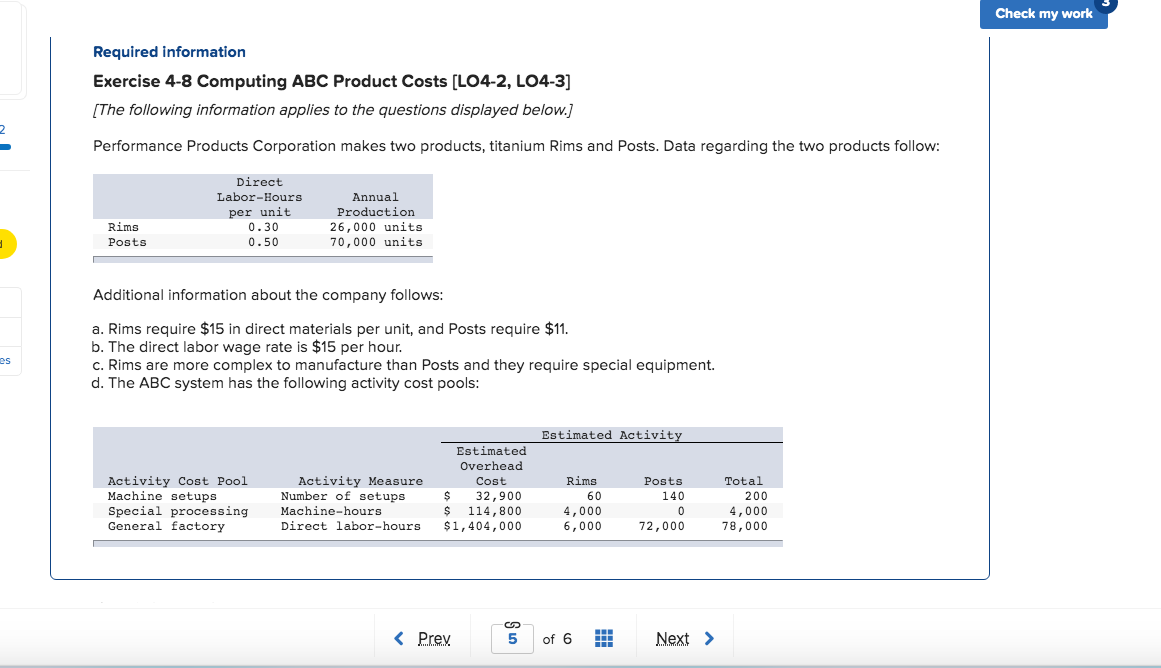1161x668 pixels.
Task: Click the scrollbar beneath the activity cost table
Action: pyautogui.click(x=437, y=542)
